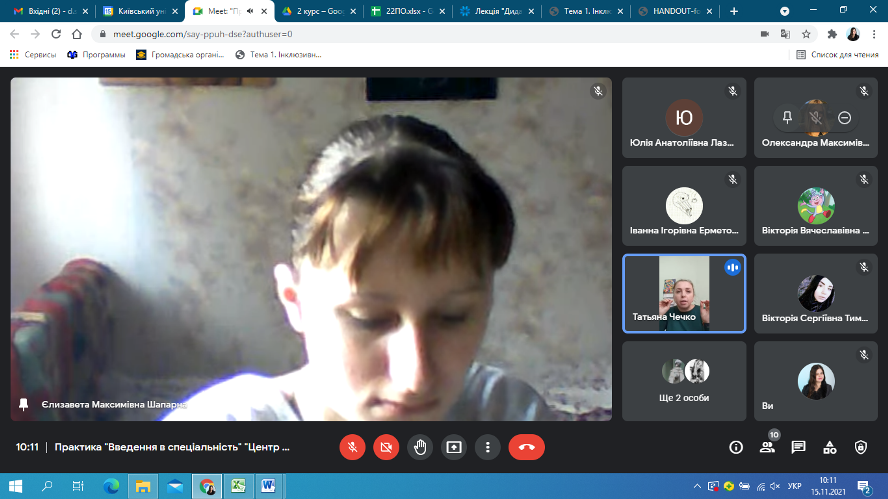
Task: Open Word from taskbar
Action: pos(268,486)
